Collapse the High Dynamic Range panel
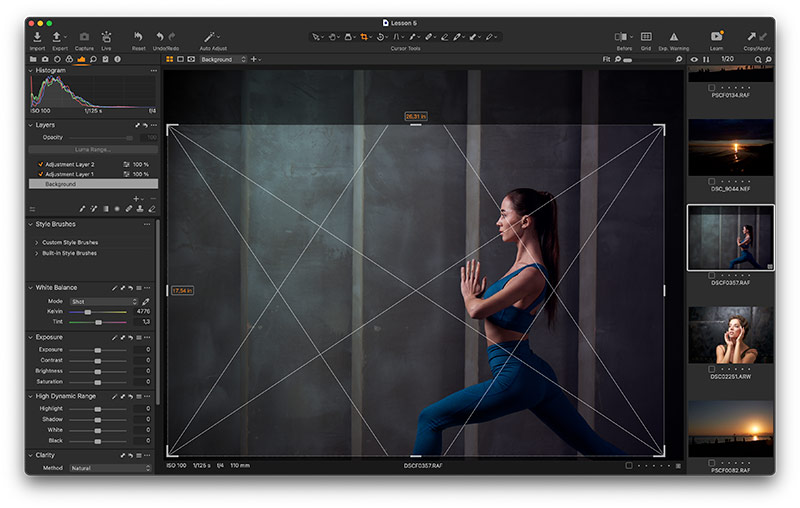 [31, 396]
